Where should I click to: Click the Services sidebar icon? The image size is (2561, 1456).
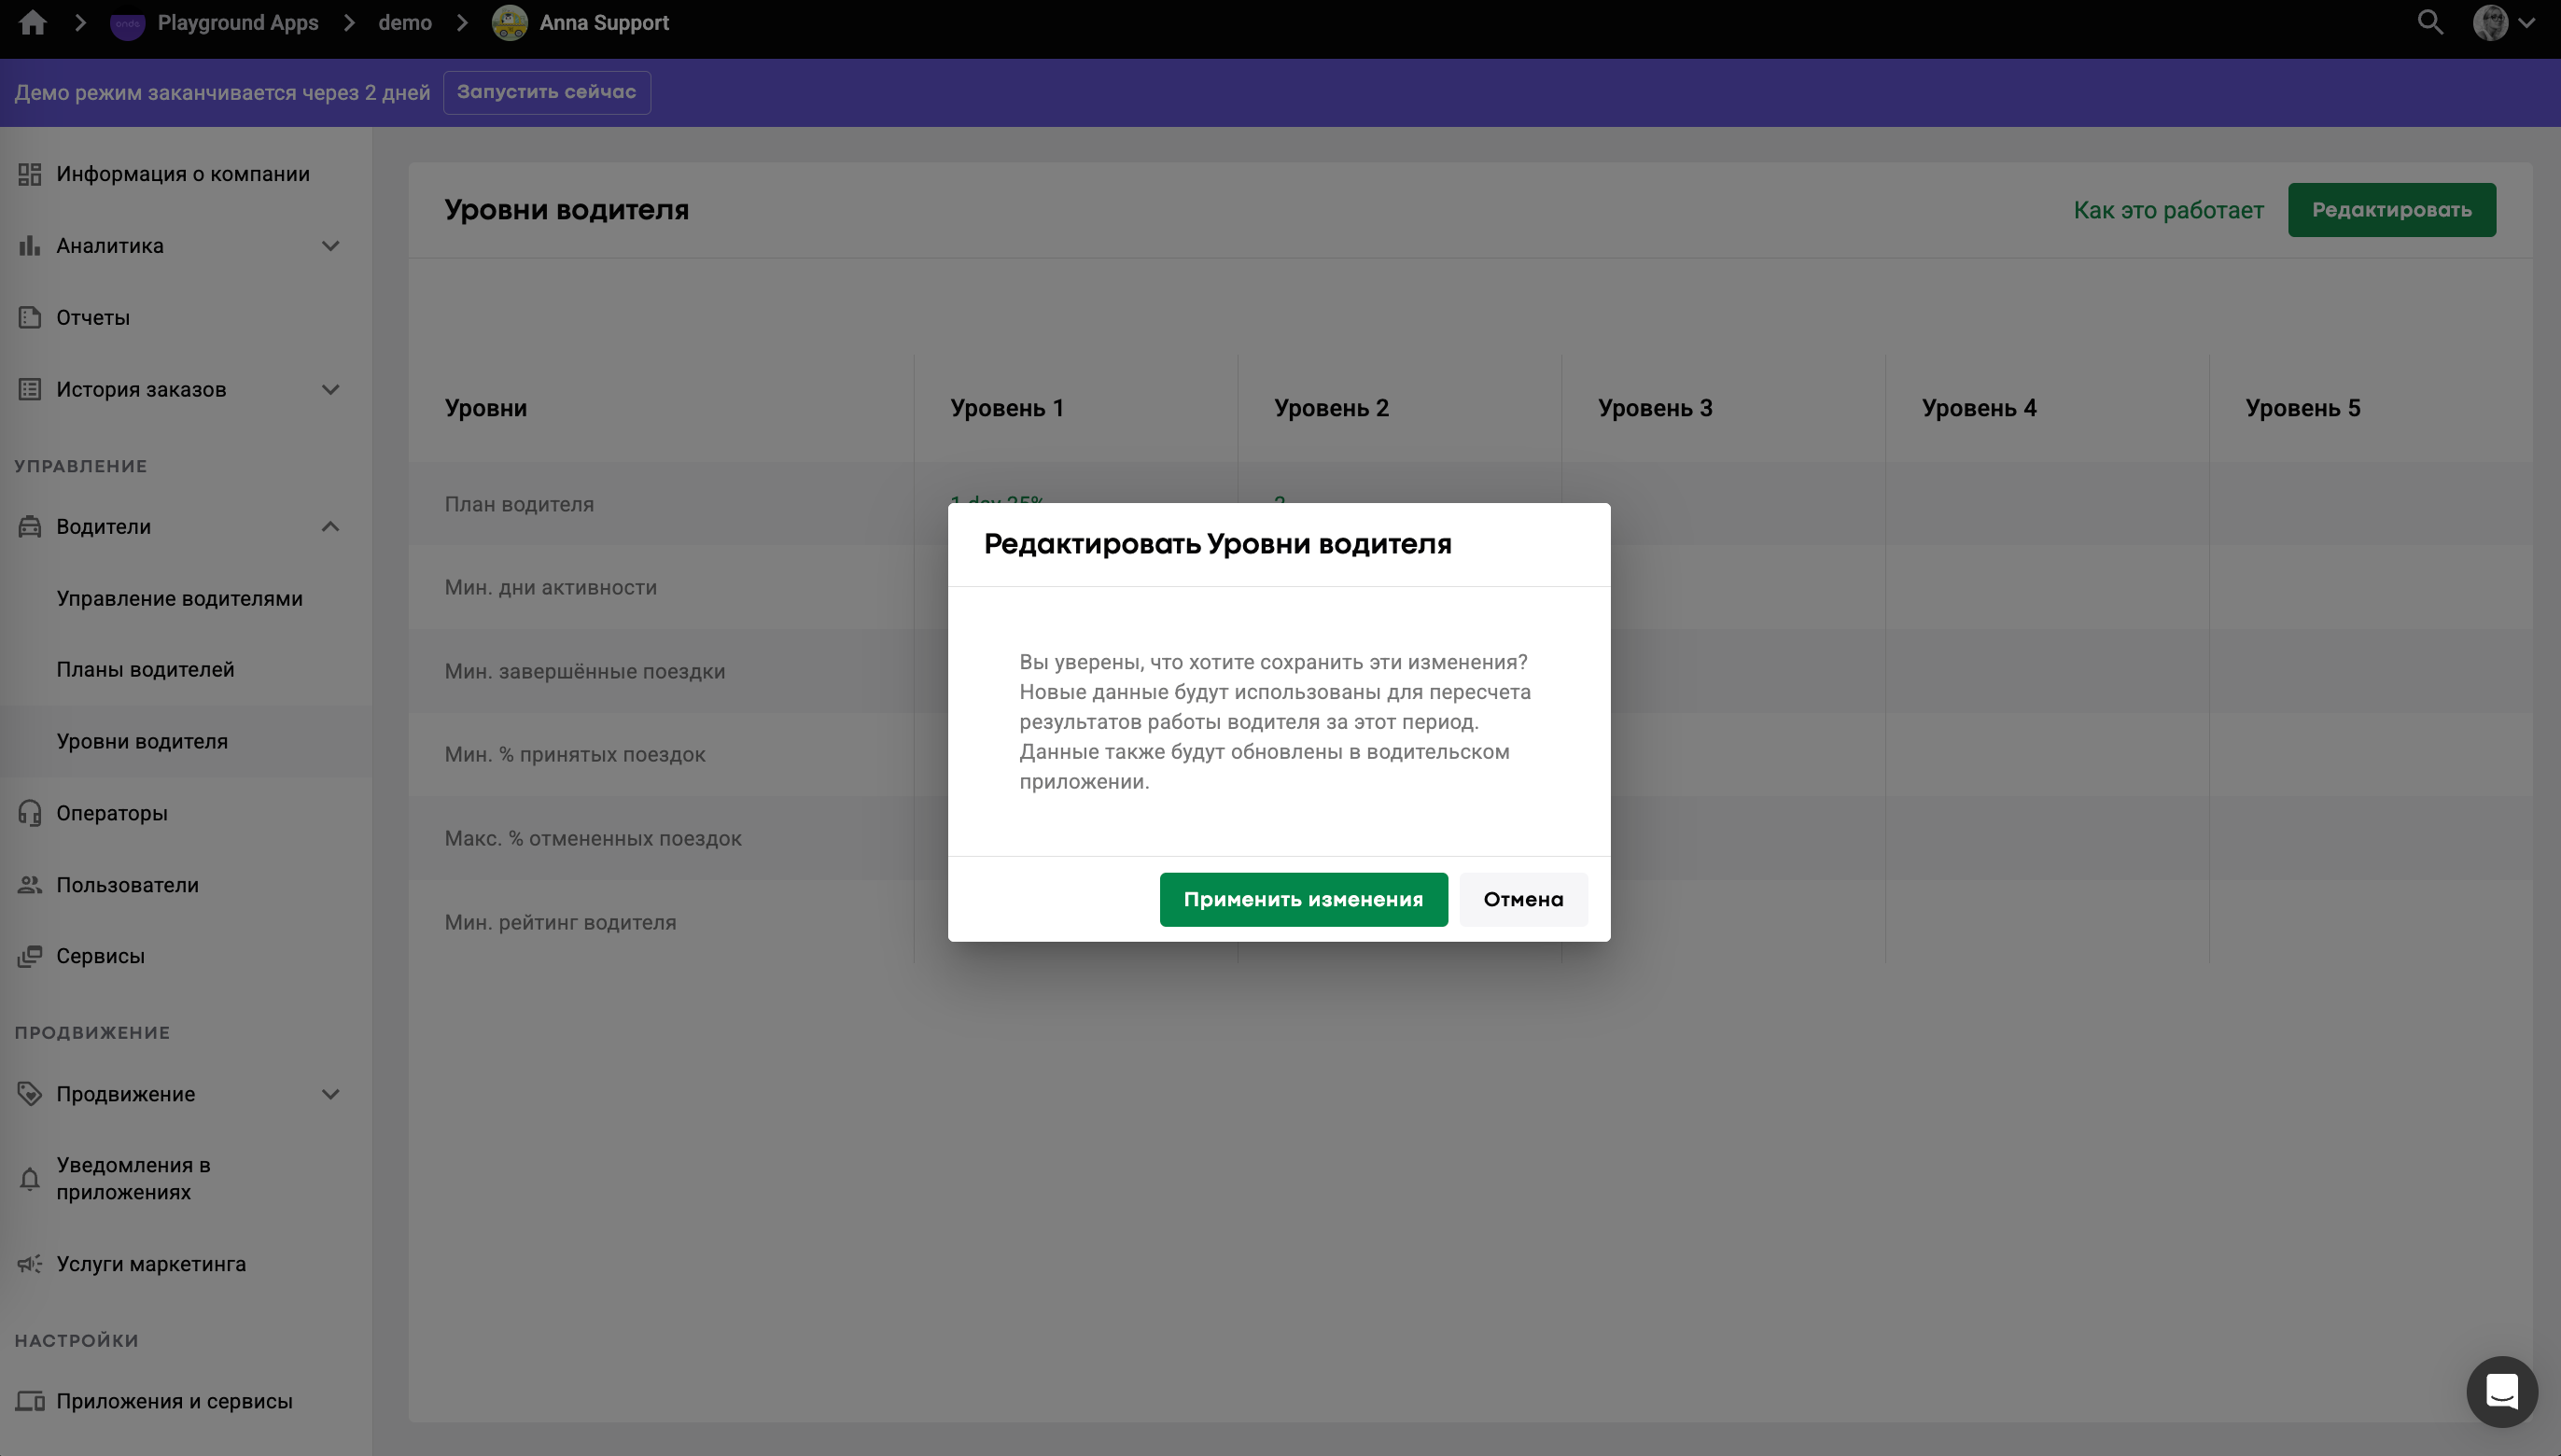tap(30, 956)
